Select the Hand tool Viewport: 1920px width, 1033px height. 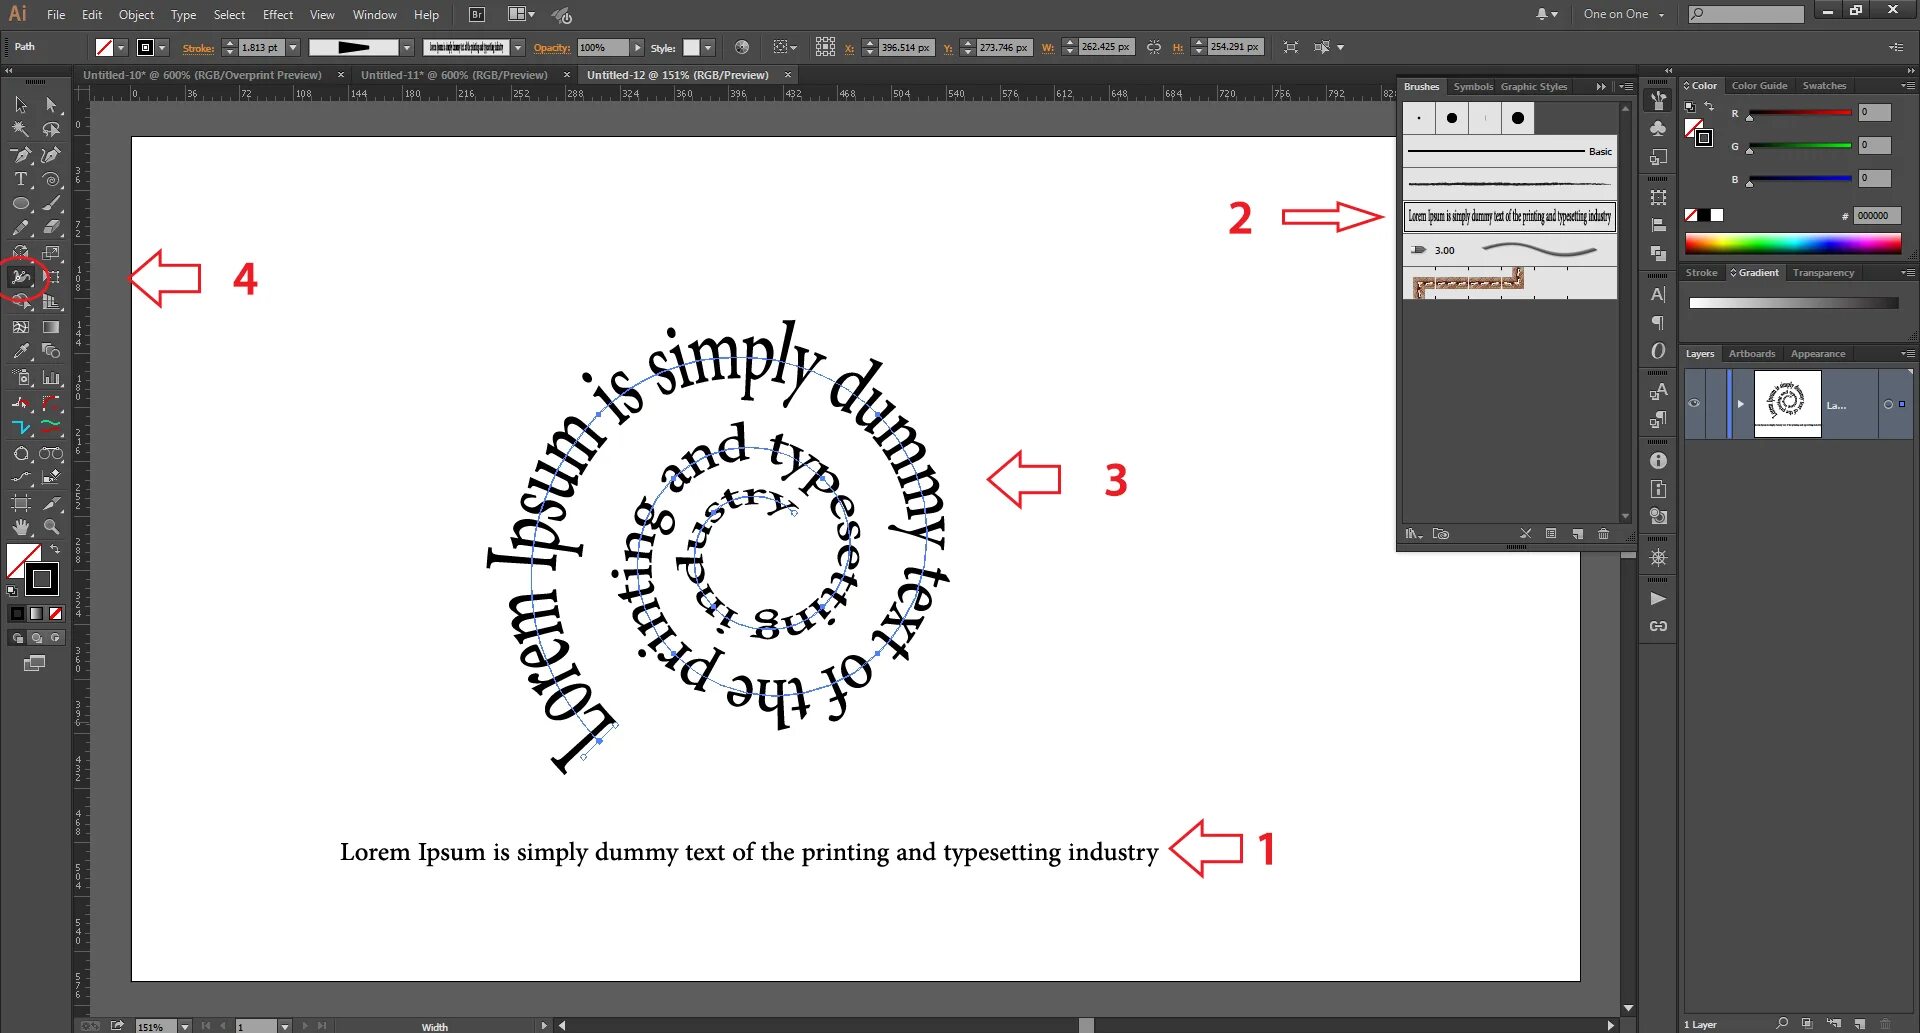(20, 527)
